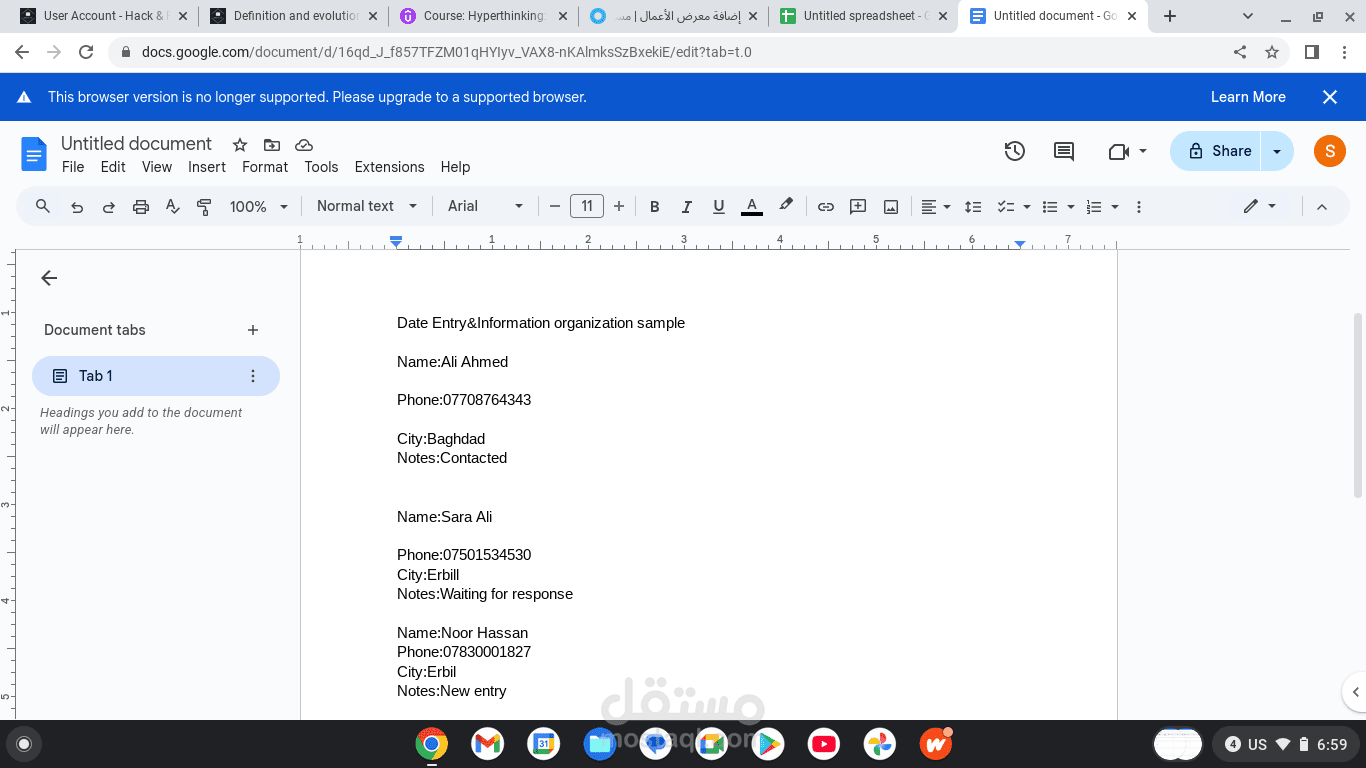The image size is (1366, 768).
Task: Insert a bulleted list
Action: [1050, 207]
